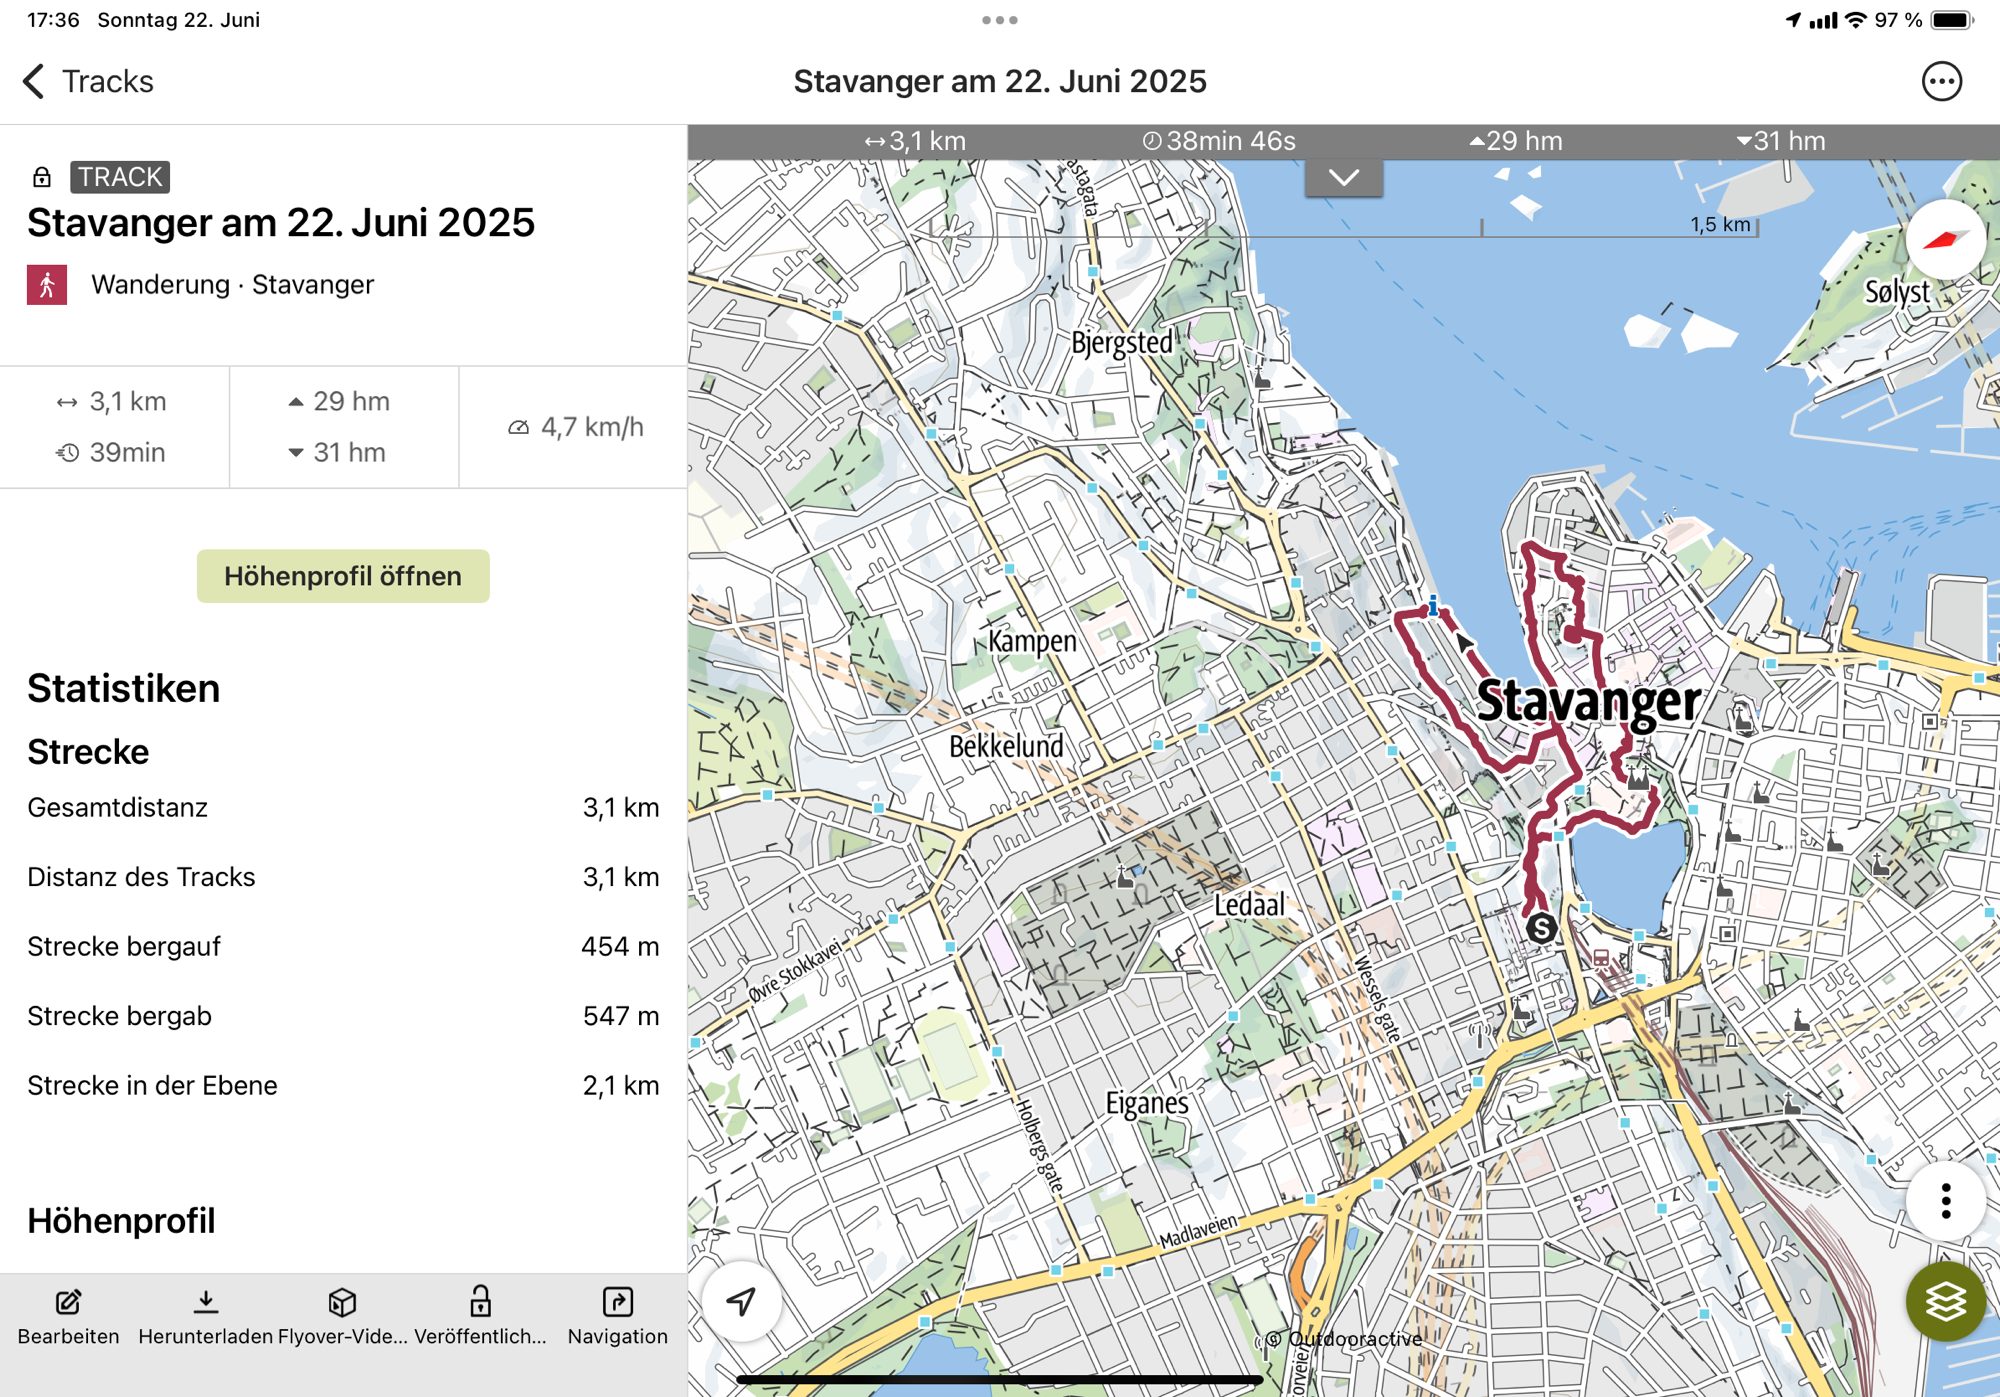Center map on current location
This screenshot has width=2000, height=1397.
[x=741, y=1301]
